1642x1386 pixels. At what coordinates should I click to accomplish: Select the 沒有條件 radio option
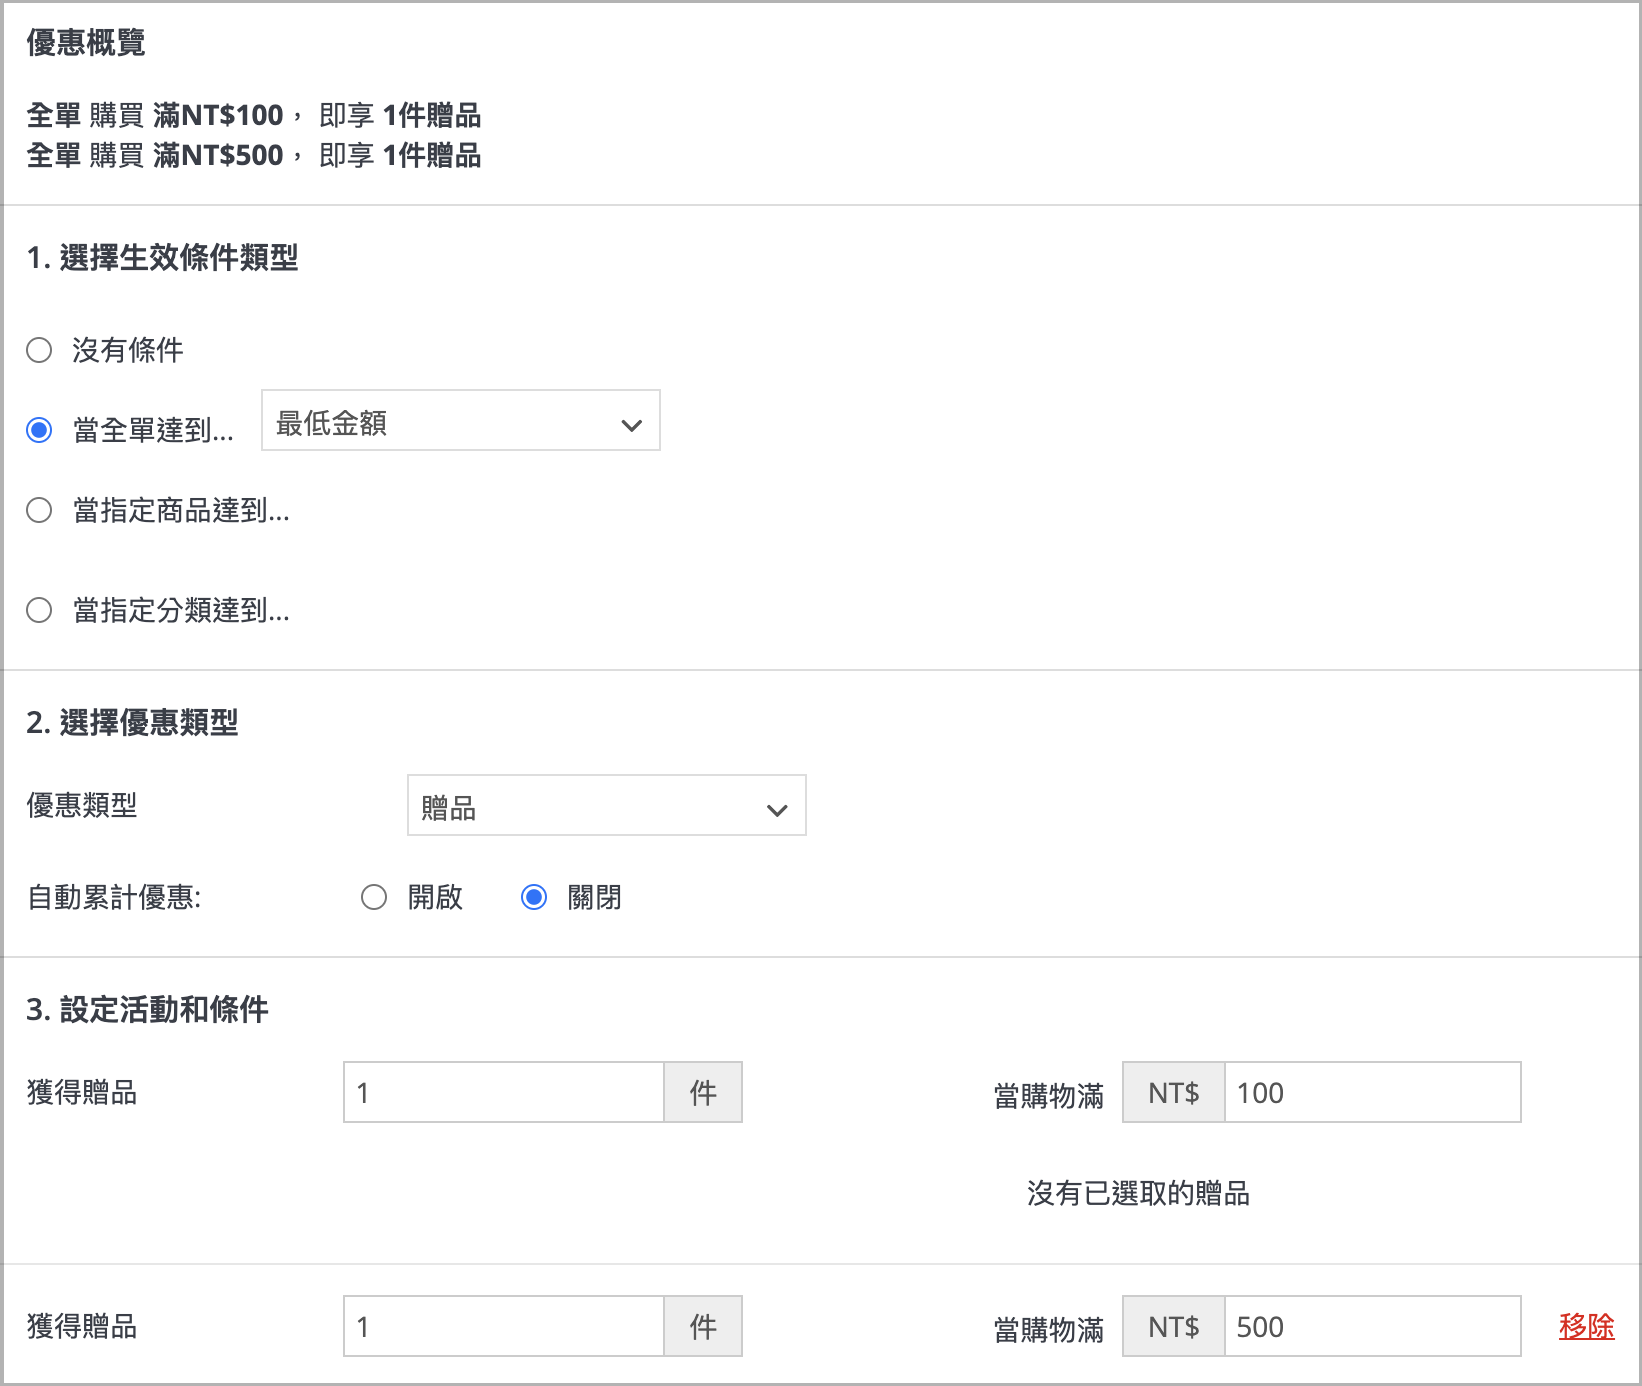(39, 350)
